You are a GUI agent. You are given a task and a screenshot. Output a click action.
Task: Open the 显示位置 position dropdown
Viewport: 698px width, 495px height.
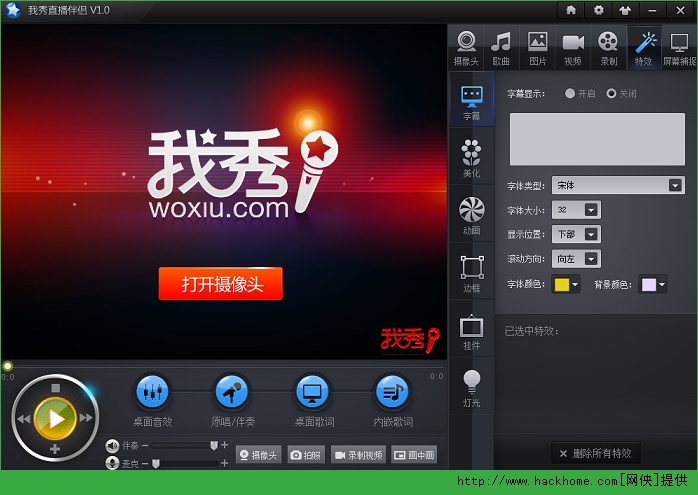591,234
